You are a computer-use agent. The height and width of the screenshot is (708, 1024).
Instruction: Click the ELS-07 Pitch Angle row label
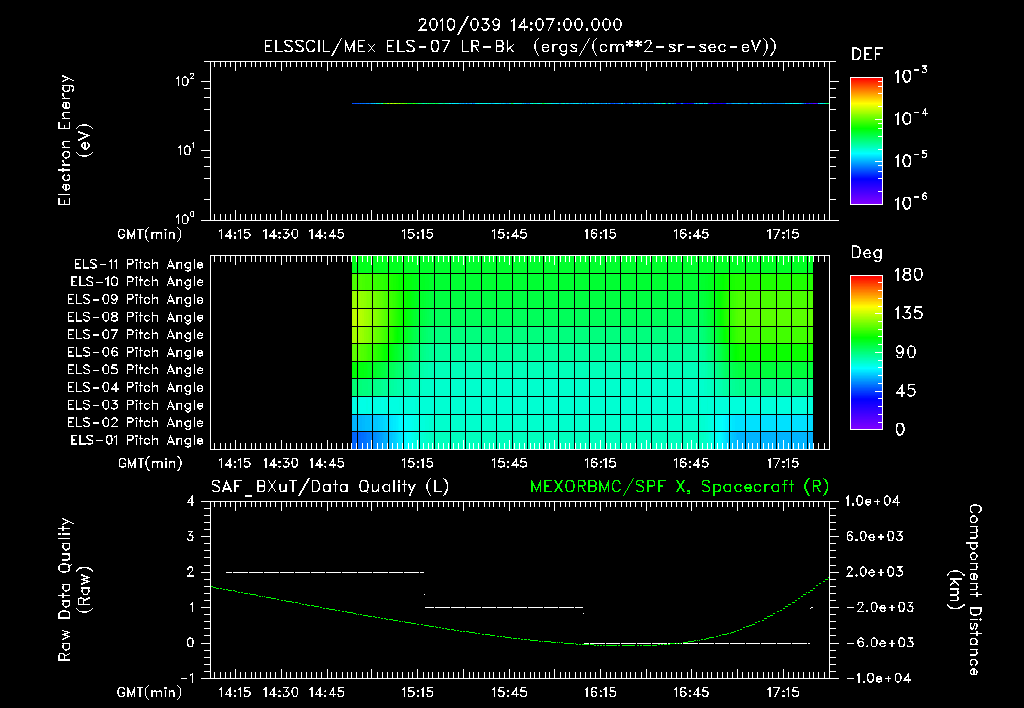point(135,334)
